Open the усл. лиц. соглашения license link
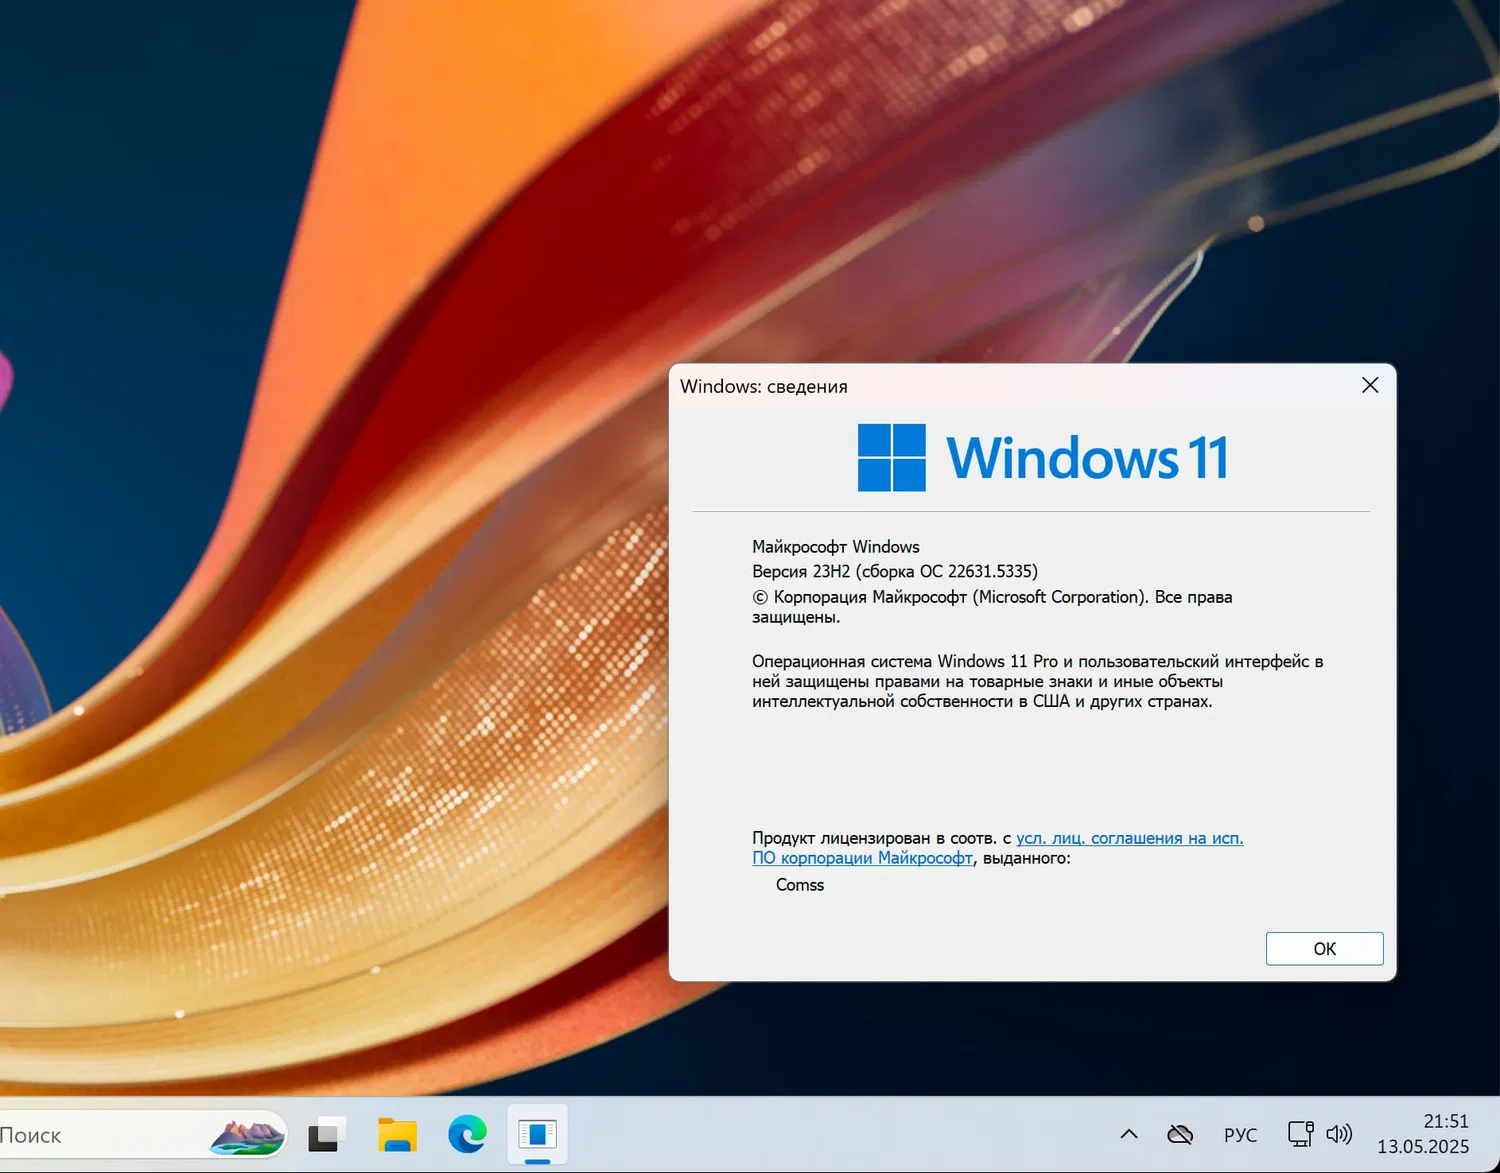This screenshot has height=1173, width=1500. [x=1129, y=838]
